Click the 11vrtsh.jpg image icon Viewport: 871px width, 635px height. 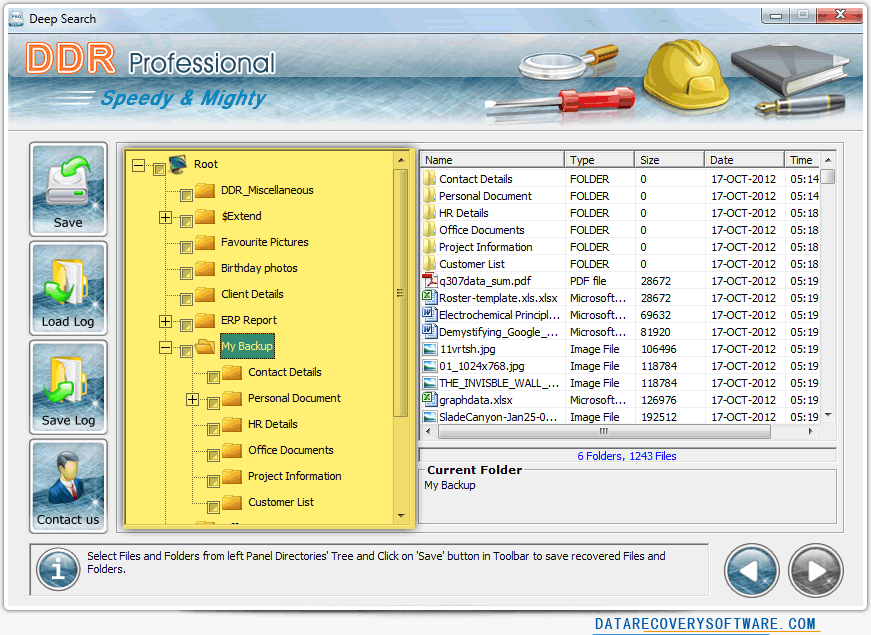tap(429, 349)
